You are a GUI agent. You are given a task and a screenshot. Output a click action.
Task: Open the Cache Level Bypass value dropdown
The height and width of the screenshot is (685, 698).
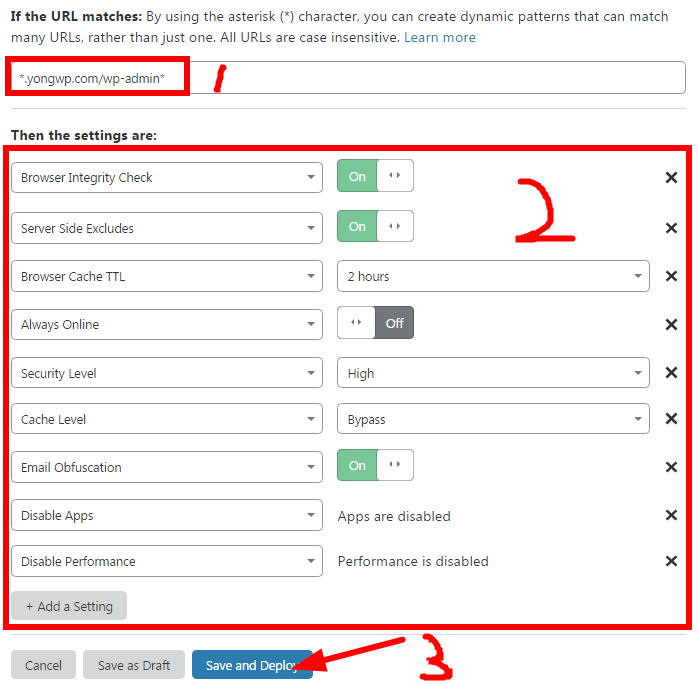(493, 419)
